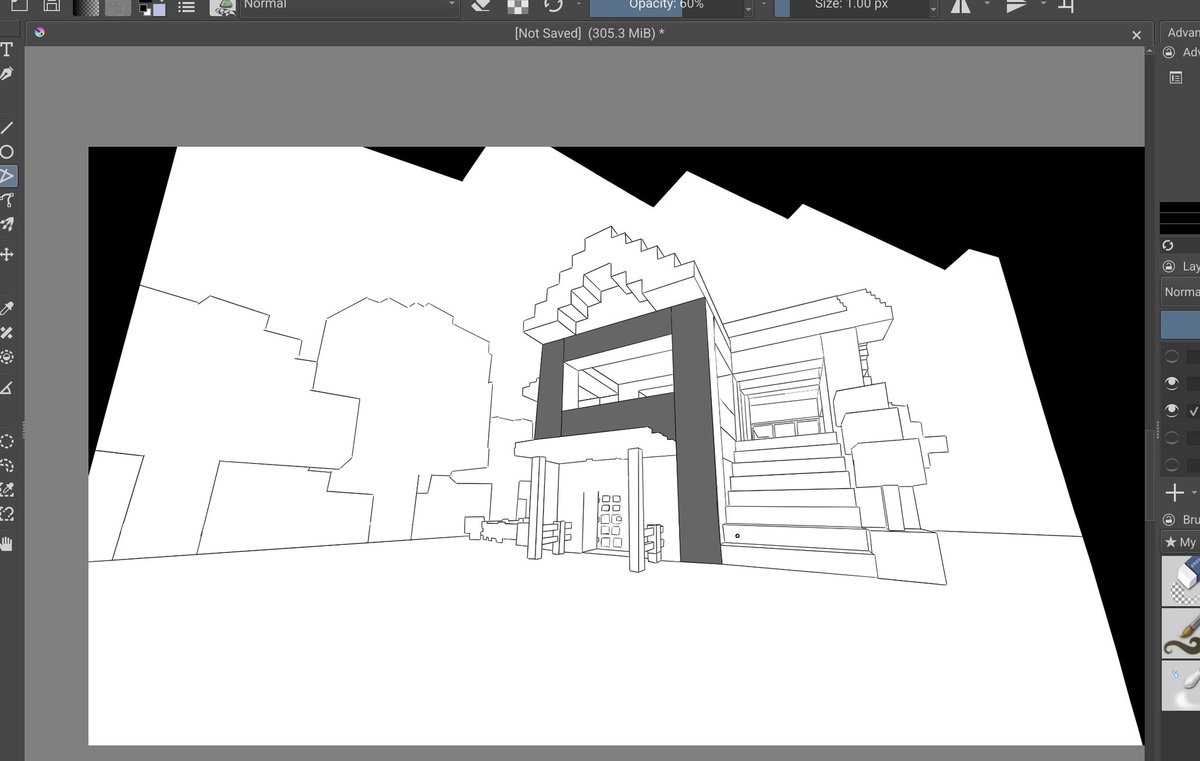Hide the checked third layer via eye icon
Image resolution: width=1200 pixels, height=761 pixels.
pos(1171,411)
